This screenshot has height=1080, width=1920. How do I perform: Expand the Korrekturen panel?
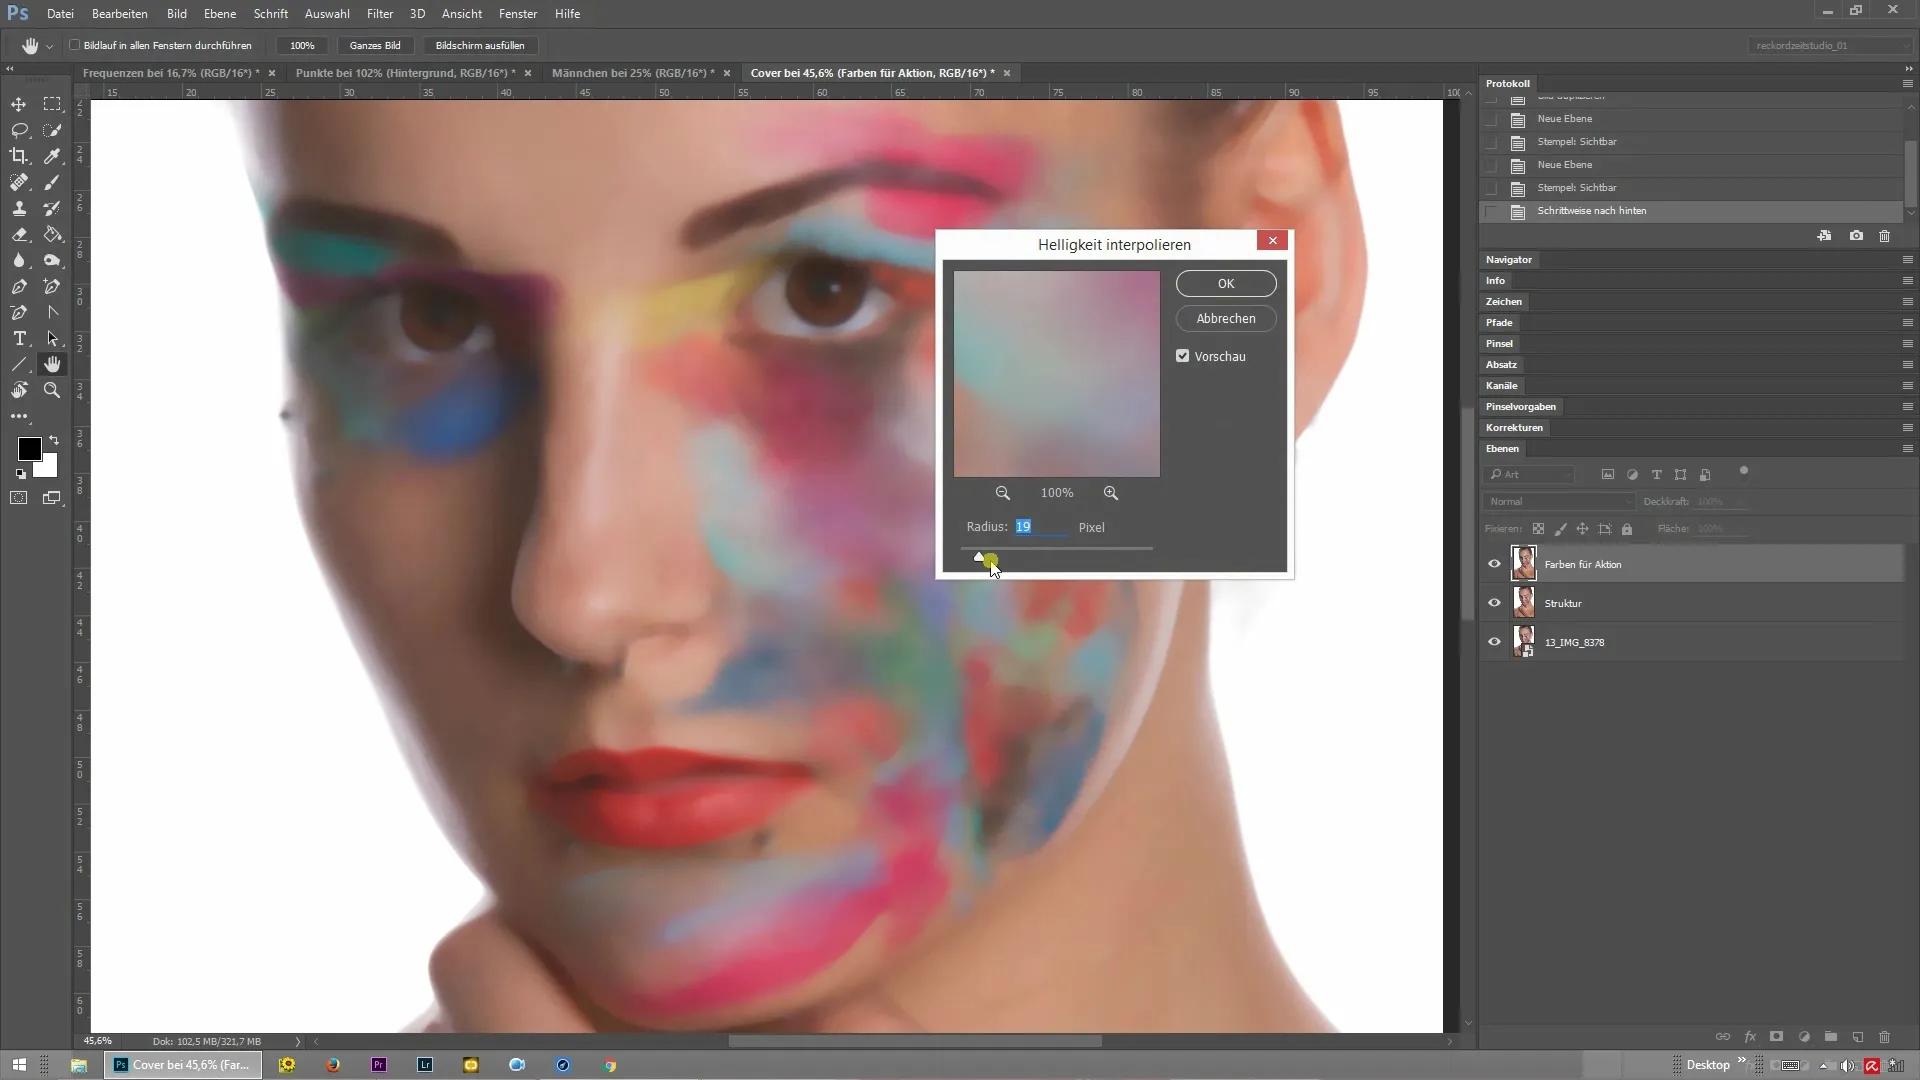pyautogui.click(x=1514, y=428)
